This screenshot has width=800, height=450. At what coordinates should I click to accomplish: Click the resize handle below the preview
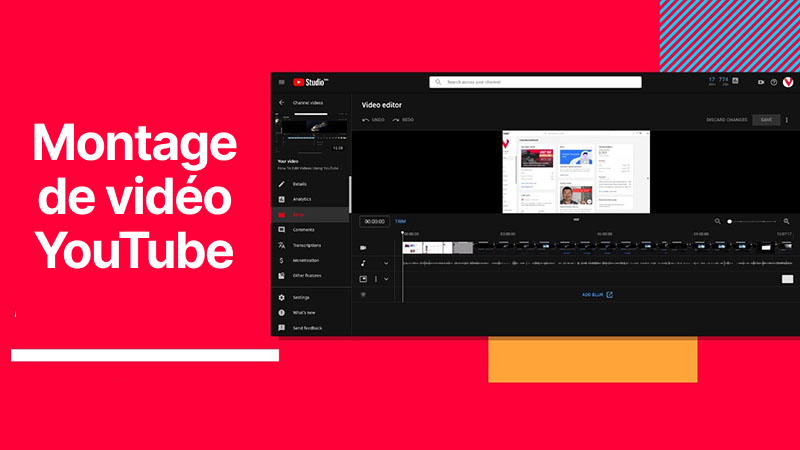(x=576, y=219)
